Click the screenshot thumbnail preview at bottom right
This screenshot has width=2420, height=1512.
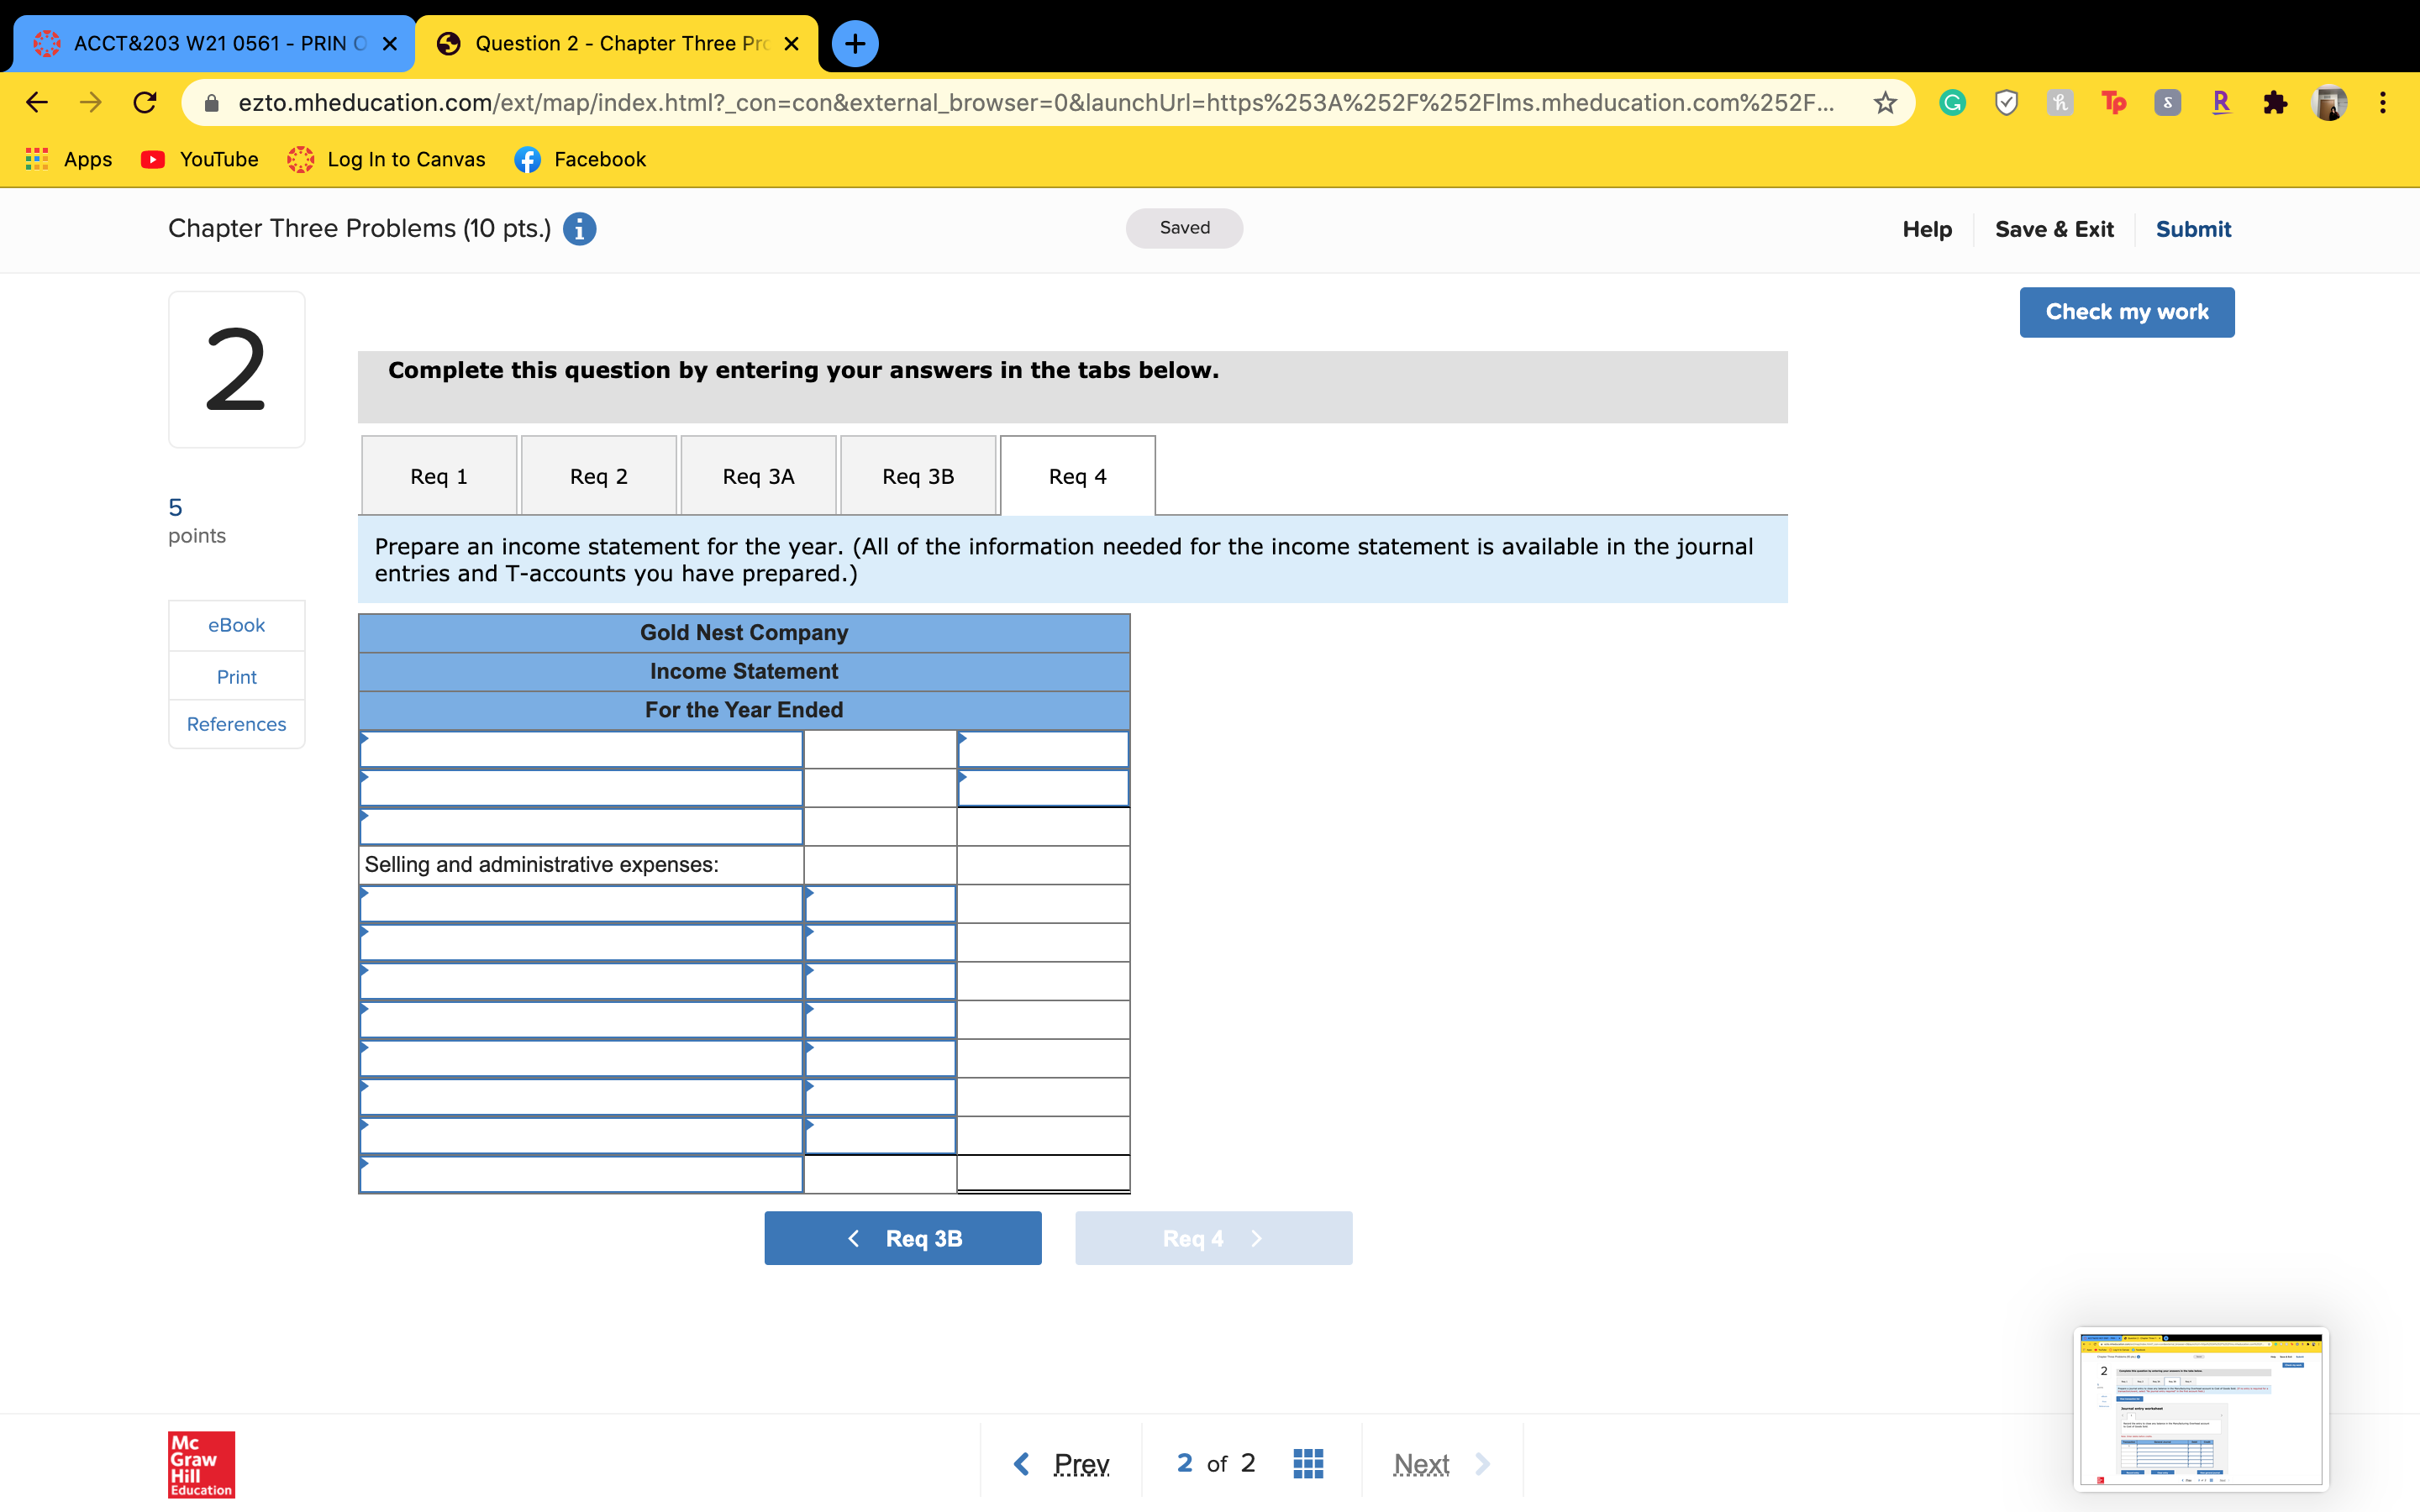tap(2202, 1408)
